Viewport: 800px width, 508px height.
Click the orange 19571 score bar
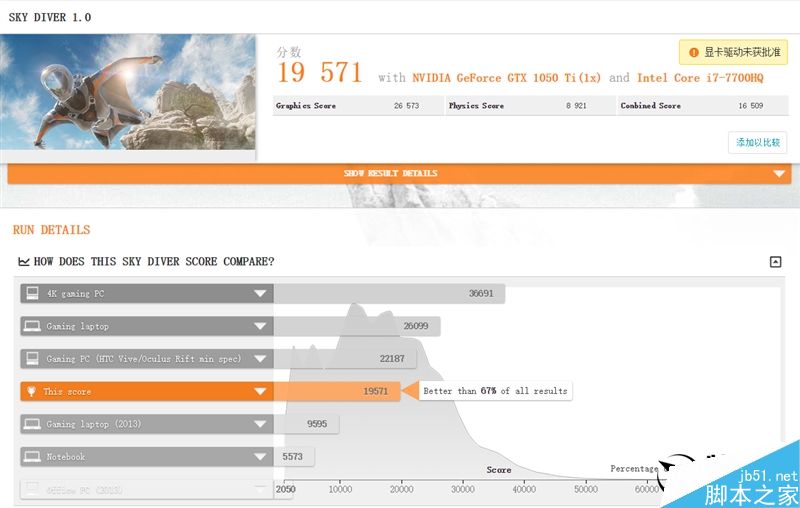coord(337,391)
